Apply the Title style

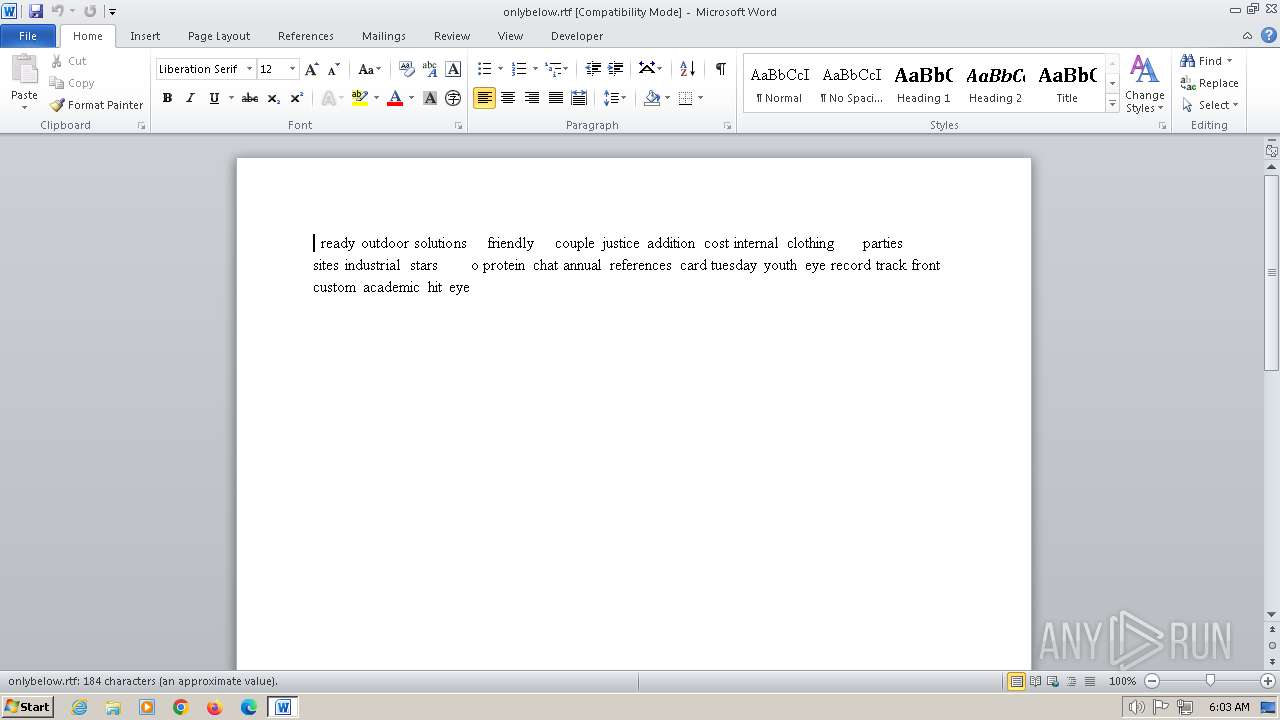[x=1067, y=83]
